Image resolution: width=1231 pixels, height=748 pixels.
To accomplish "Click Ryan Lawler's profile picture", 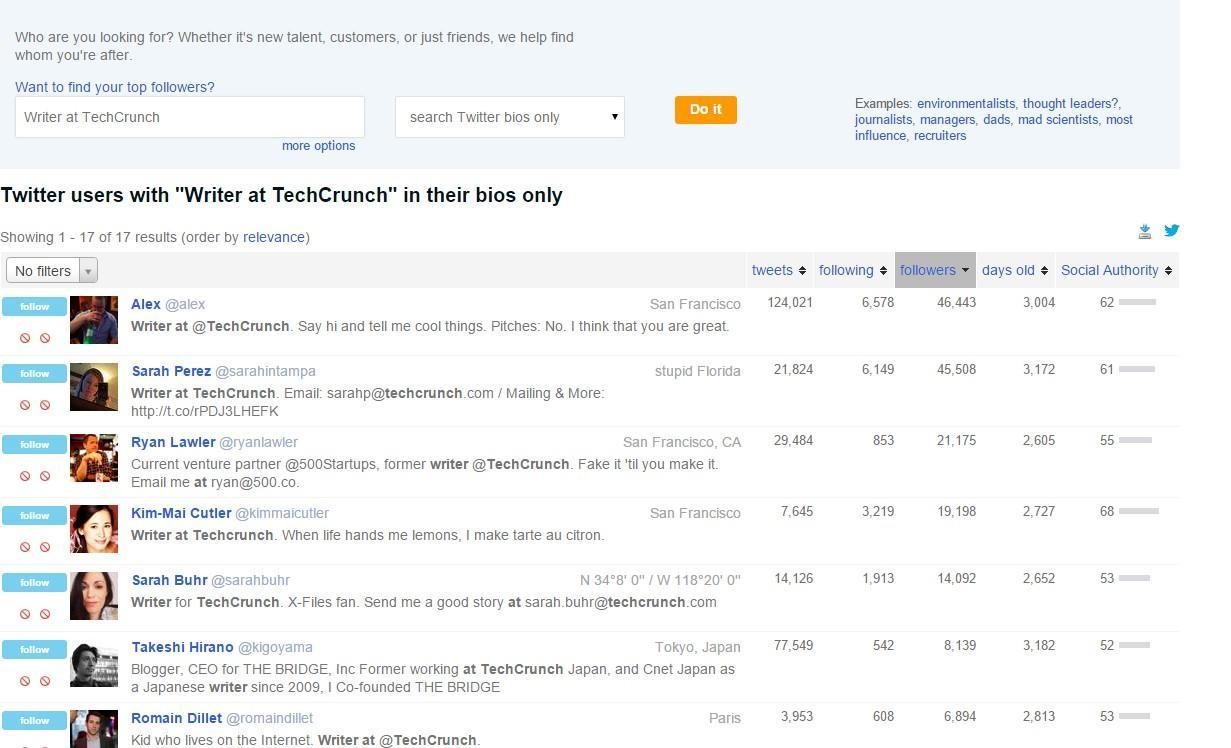I will (x=94, y=458).
